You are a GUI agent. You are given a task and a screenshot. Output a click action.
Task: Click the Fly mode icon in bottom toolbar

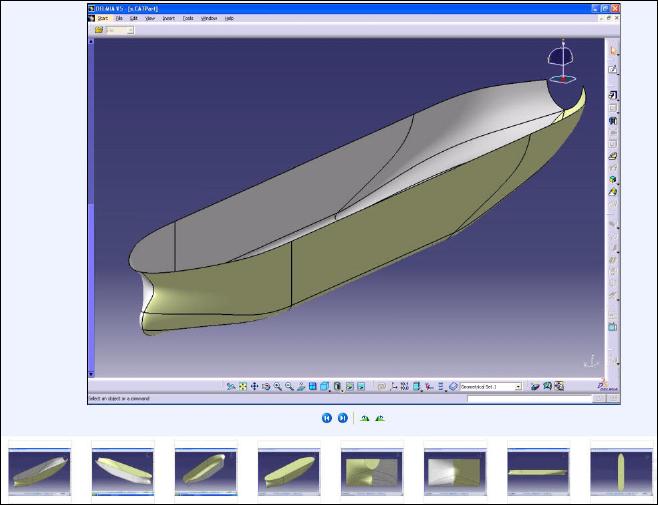[231, 386]
